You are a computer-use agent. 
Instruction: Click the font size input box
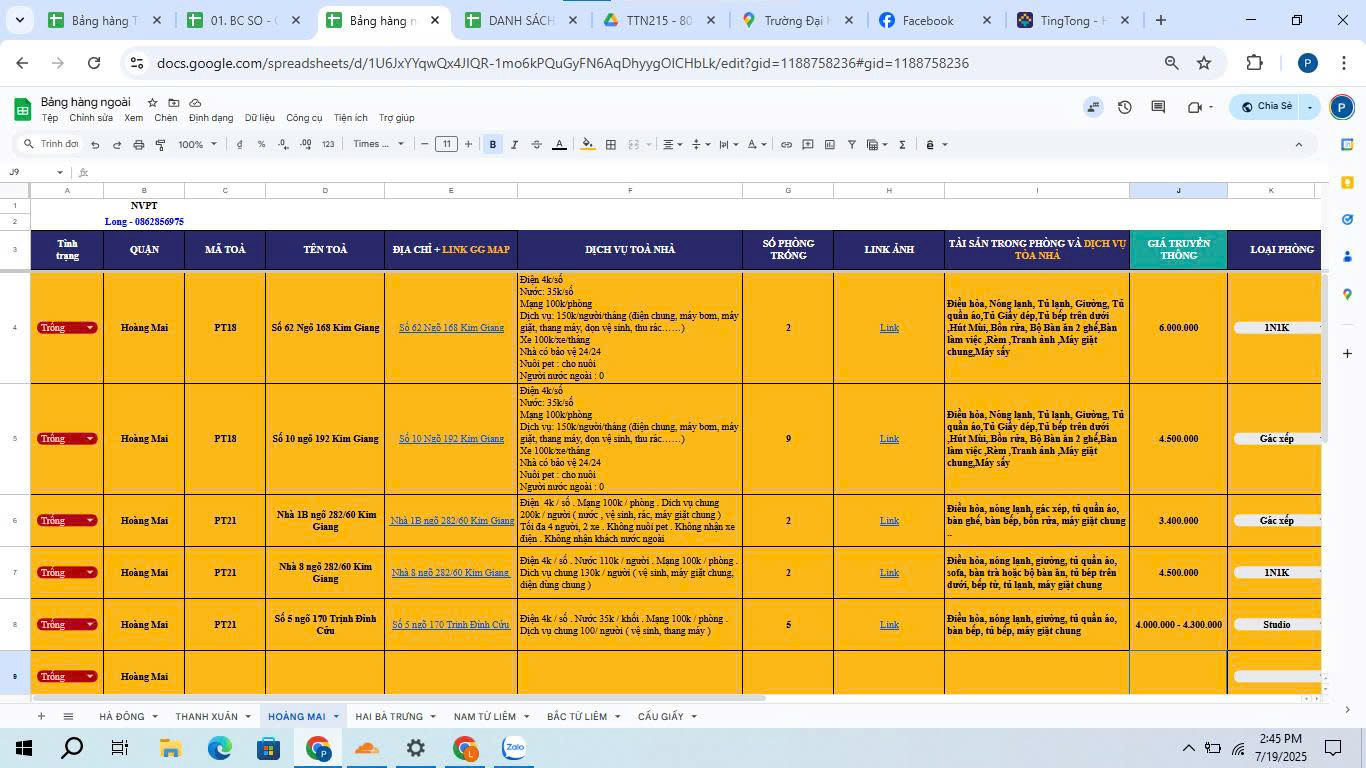446,144
